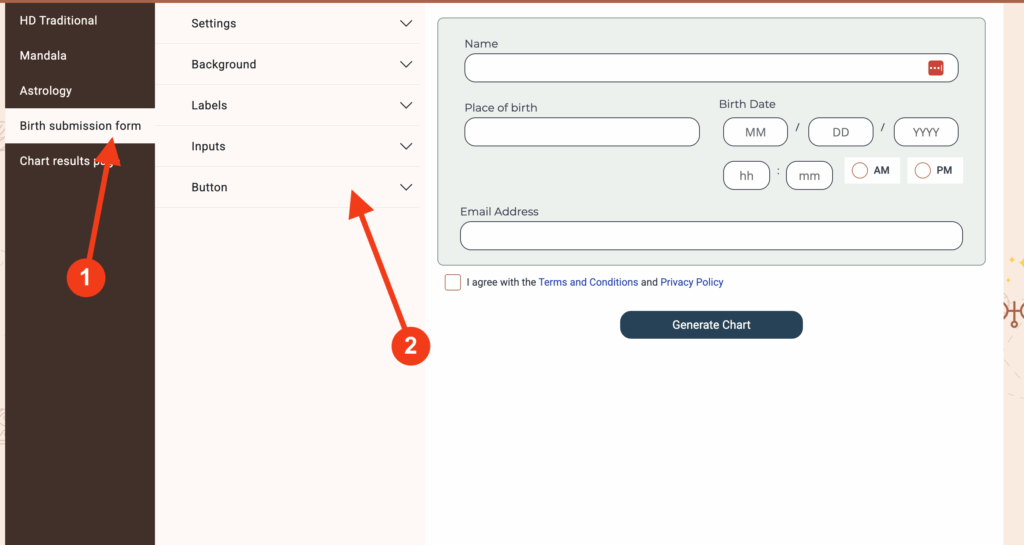Image resolution: width=1024 pixels, height=545 pixels.
Task: Switch to the Mandala tab
Action: 43,55
